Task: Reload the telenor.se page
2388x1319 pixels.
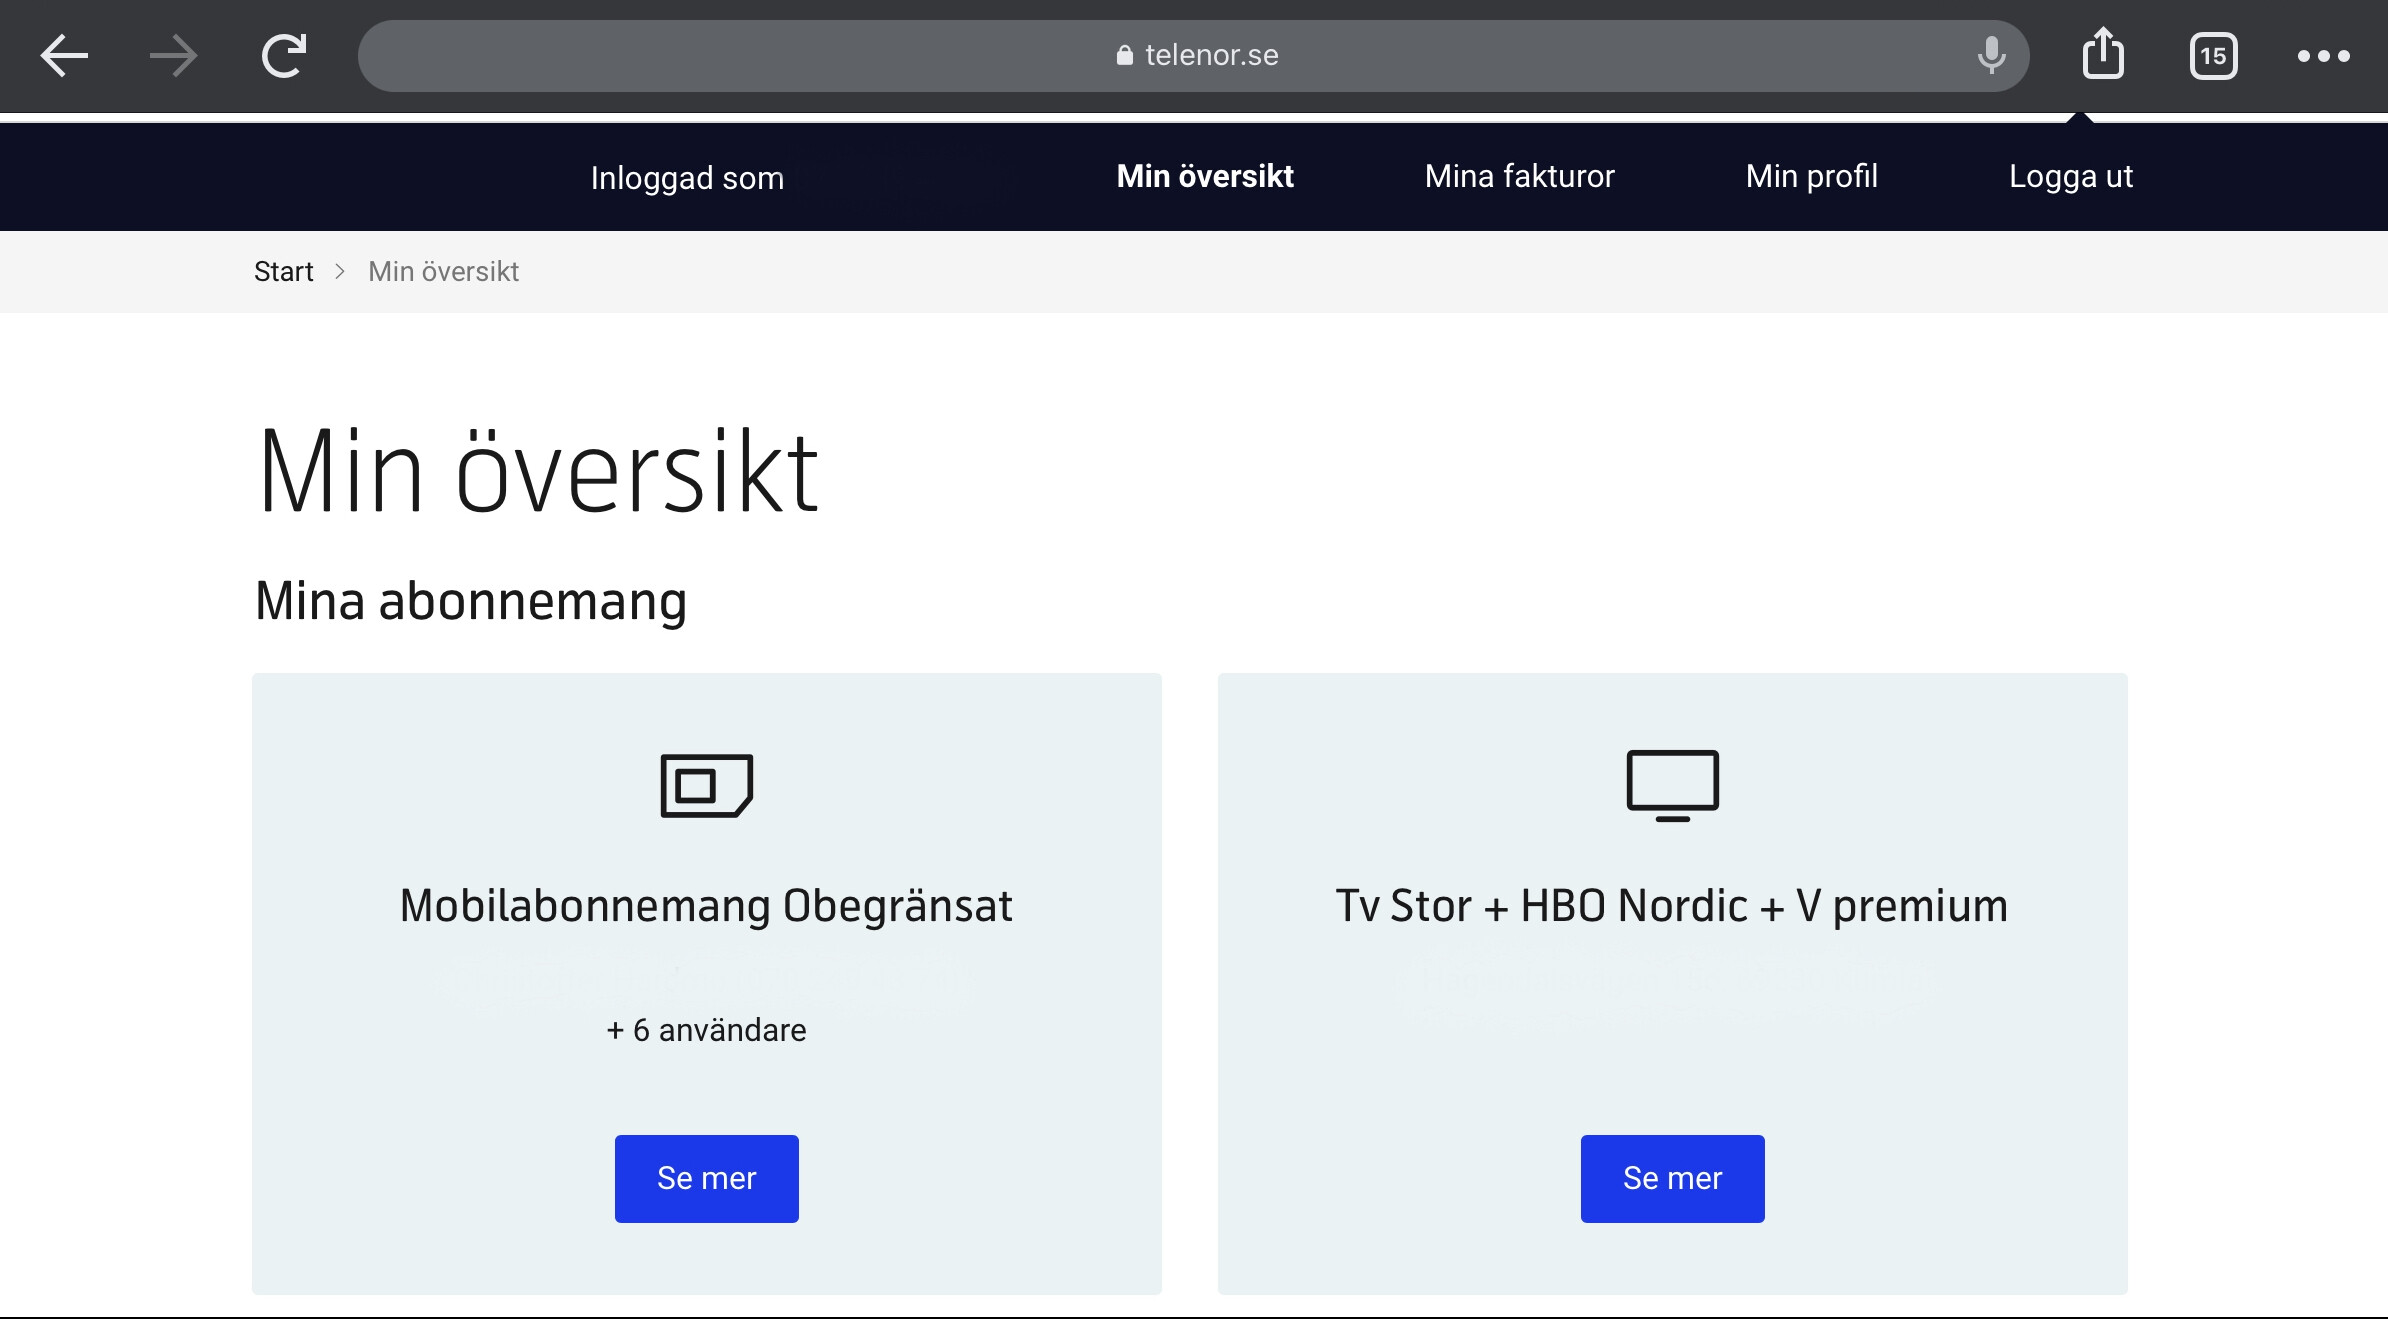Action: (x=284, y=56)
